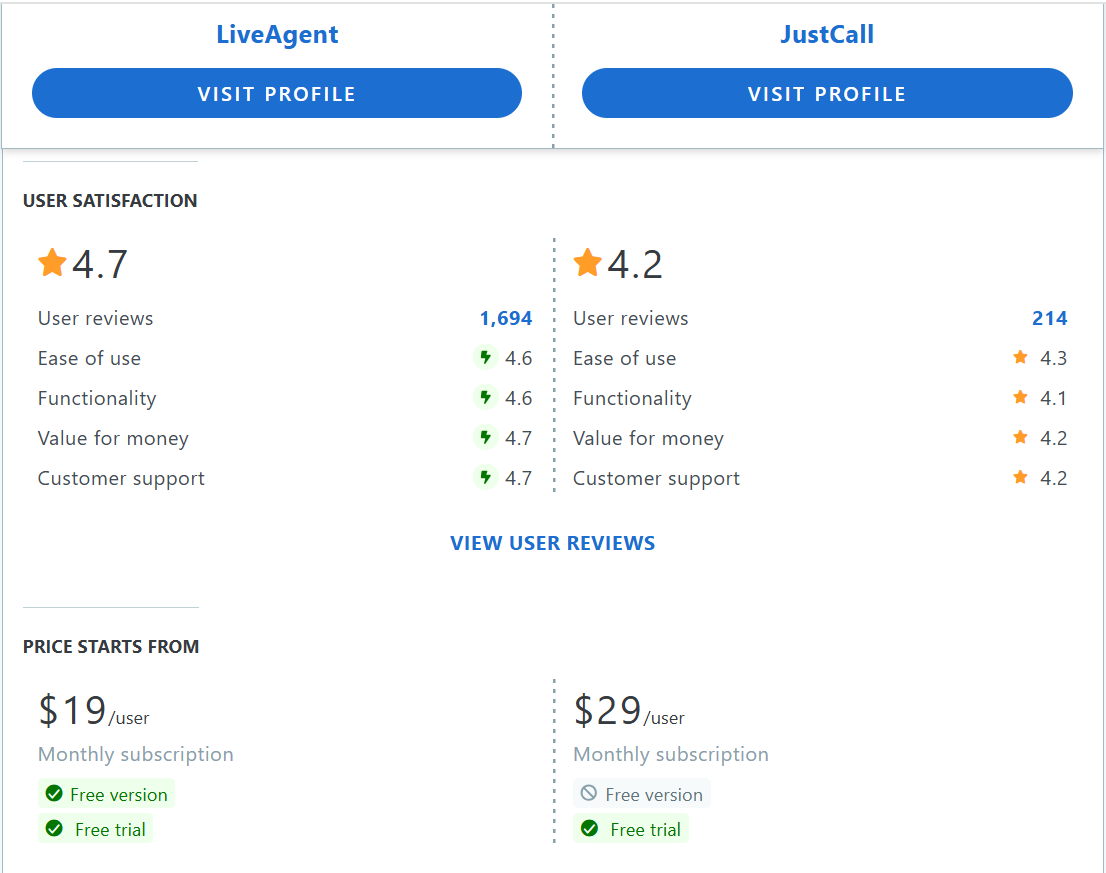Toggle the Free version badge under LiveAgent pricing
1106x873 pixels.
[106, 794]
